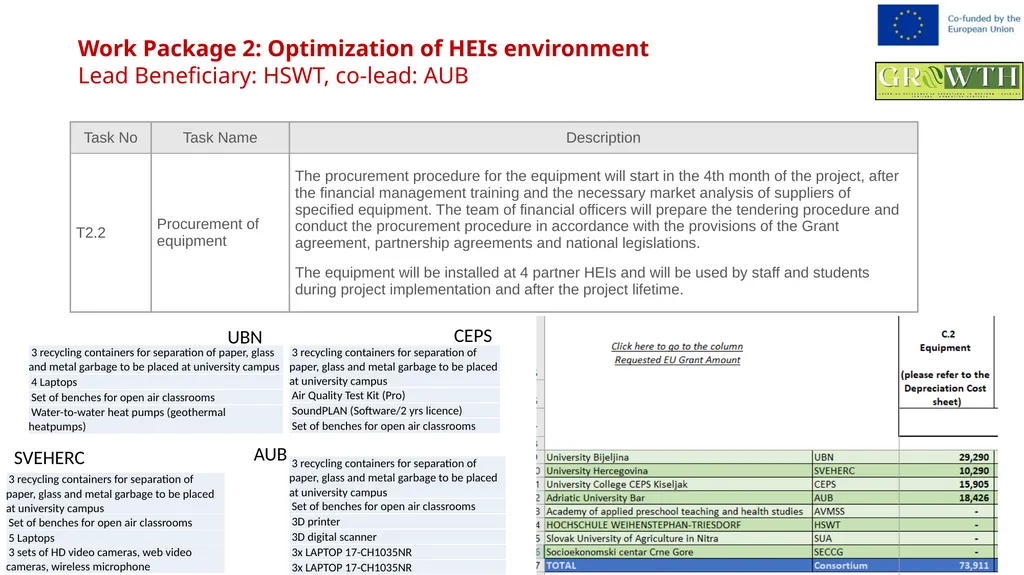Click '4 Laptops' in UBN list

pyautogui.click(x=155, y=382)
